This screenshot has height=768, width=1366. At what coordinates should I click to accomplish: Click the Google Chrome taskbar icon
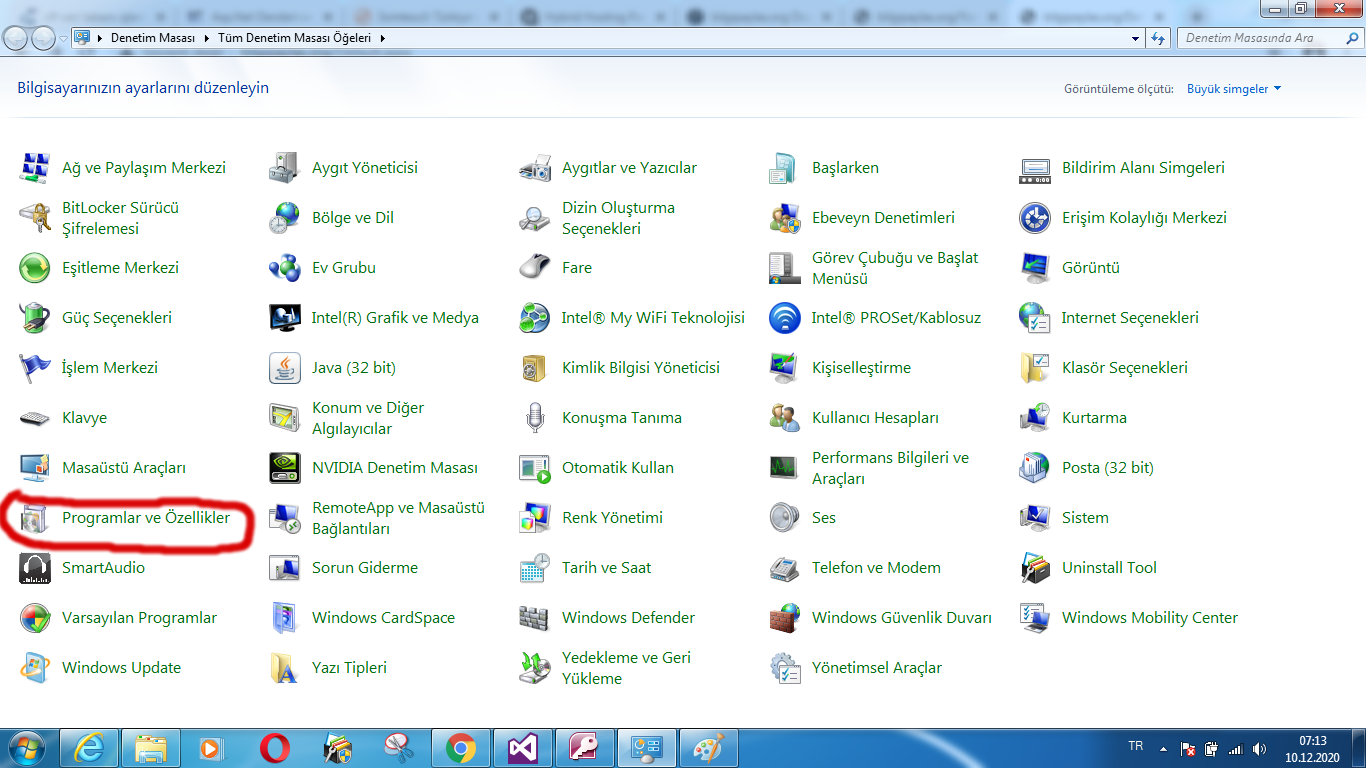461,748
